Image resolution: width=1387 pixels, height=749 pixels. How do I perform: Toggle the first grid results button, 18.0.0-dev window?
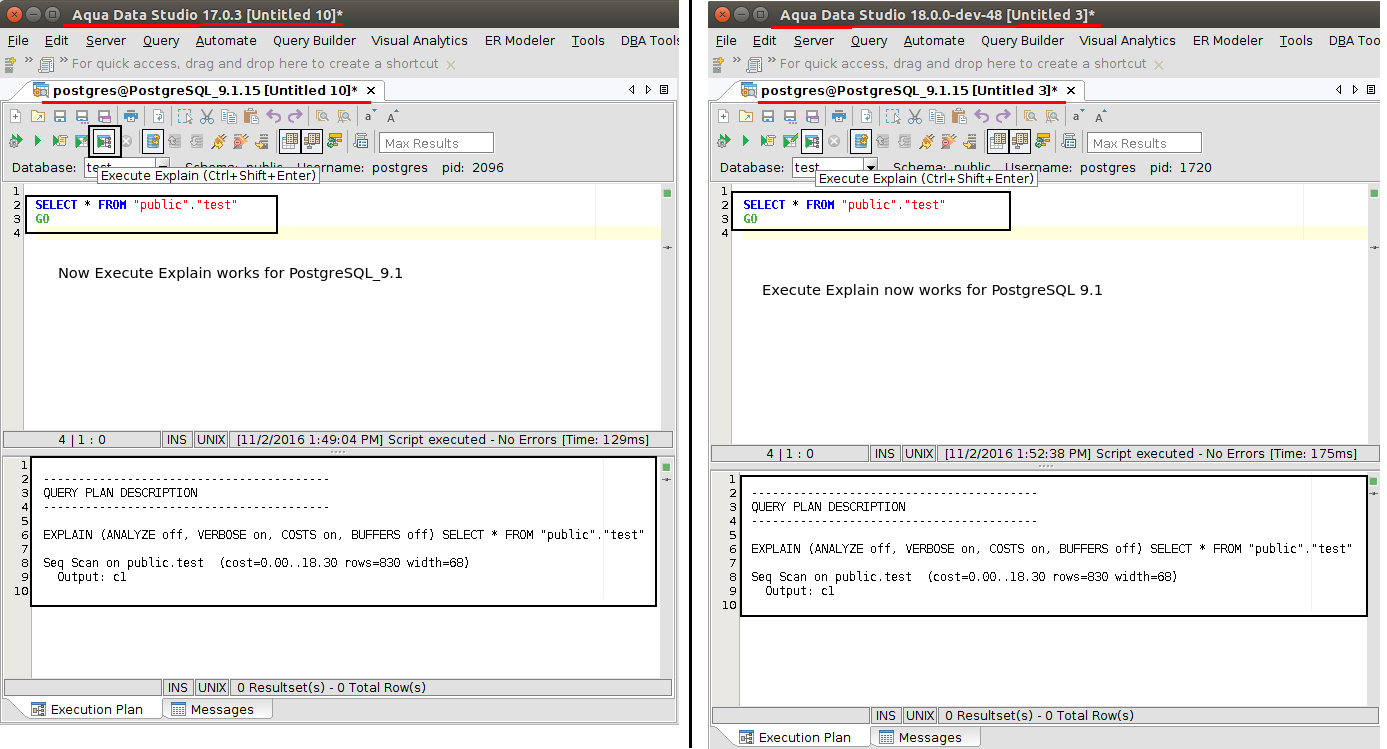998,142
